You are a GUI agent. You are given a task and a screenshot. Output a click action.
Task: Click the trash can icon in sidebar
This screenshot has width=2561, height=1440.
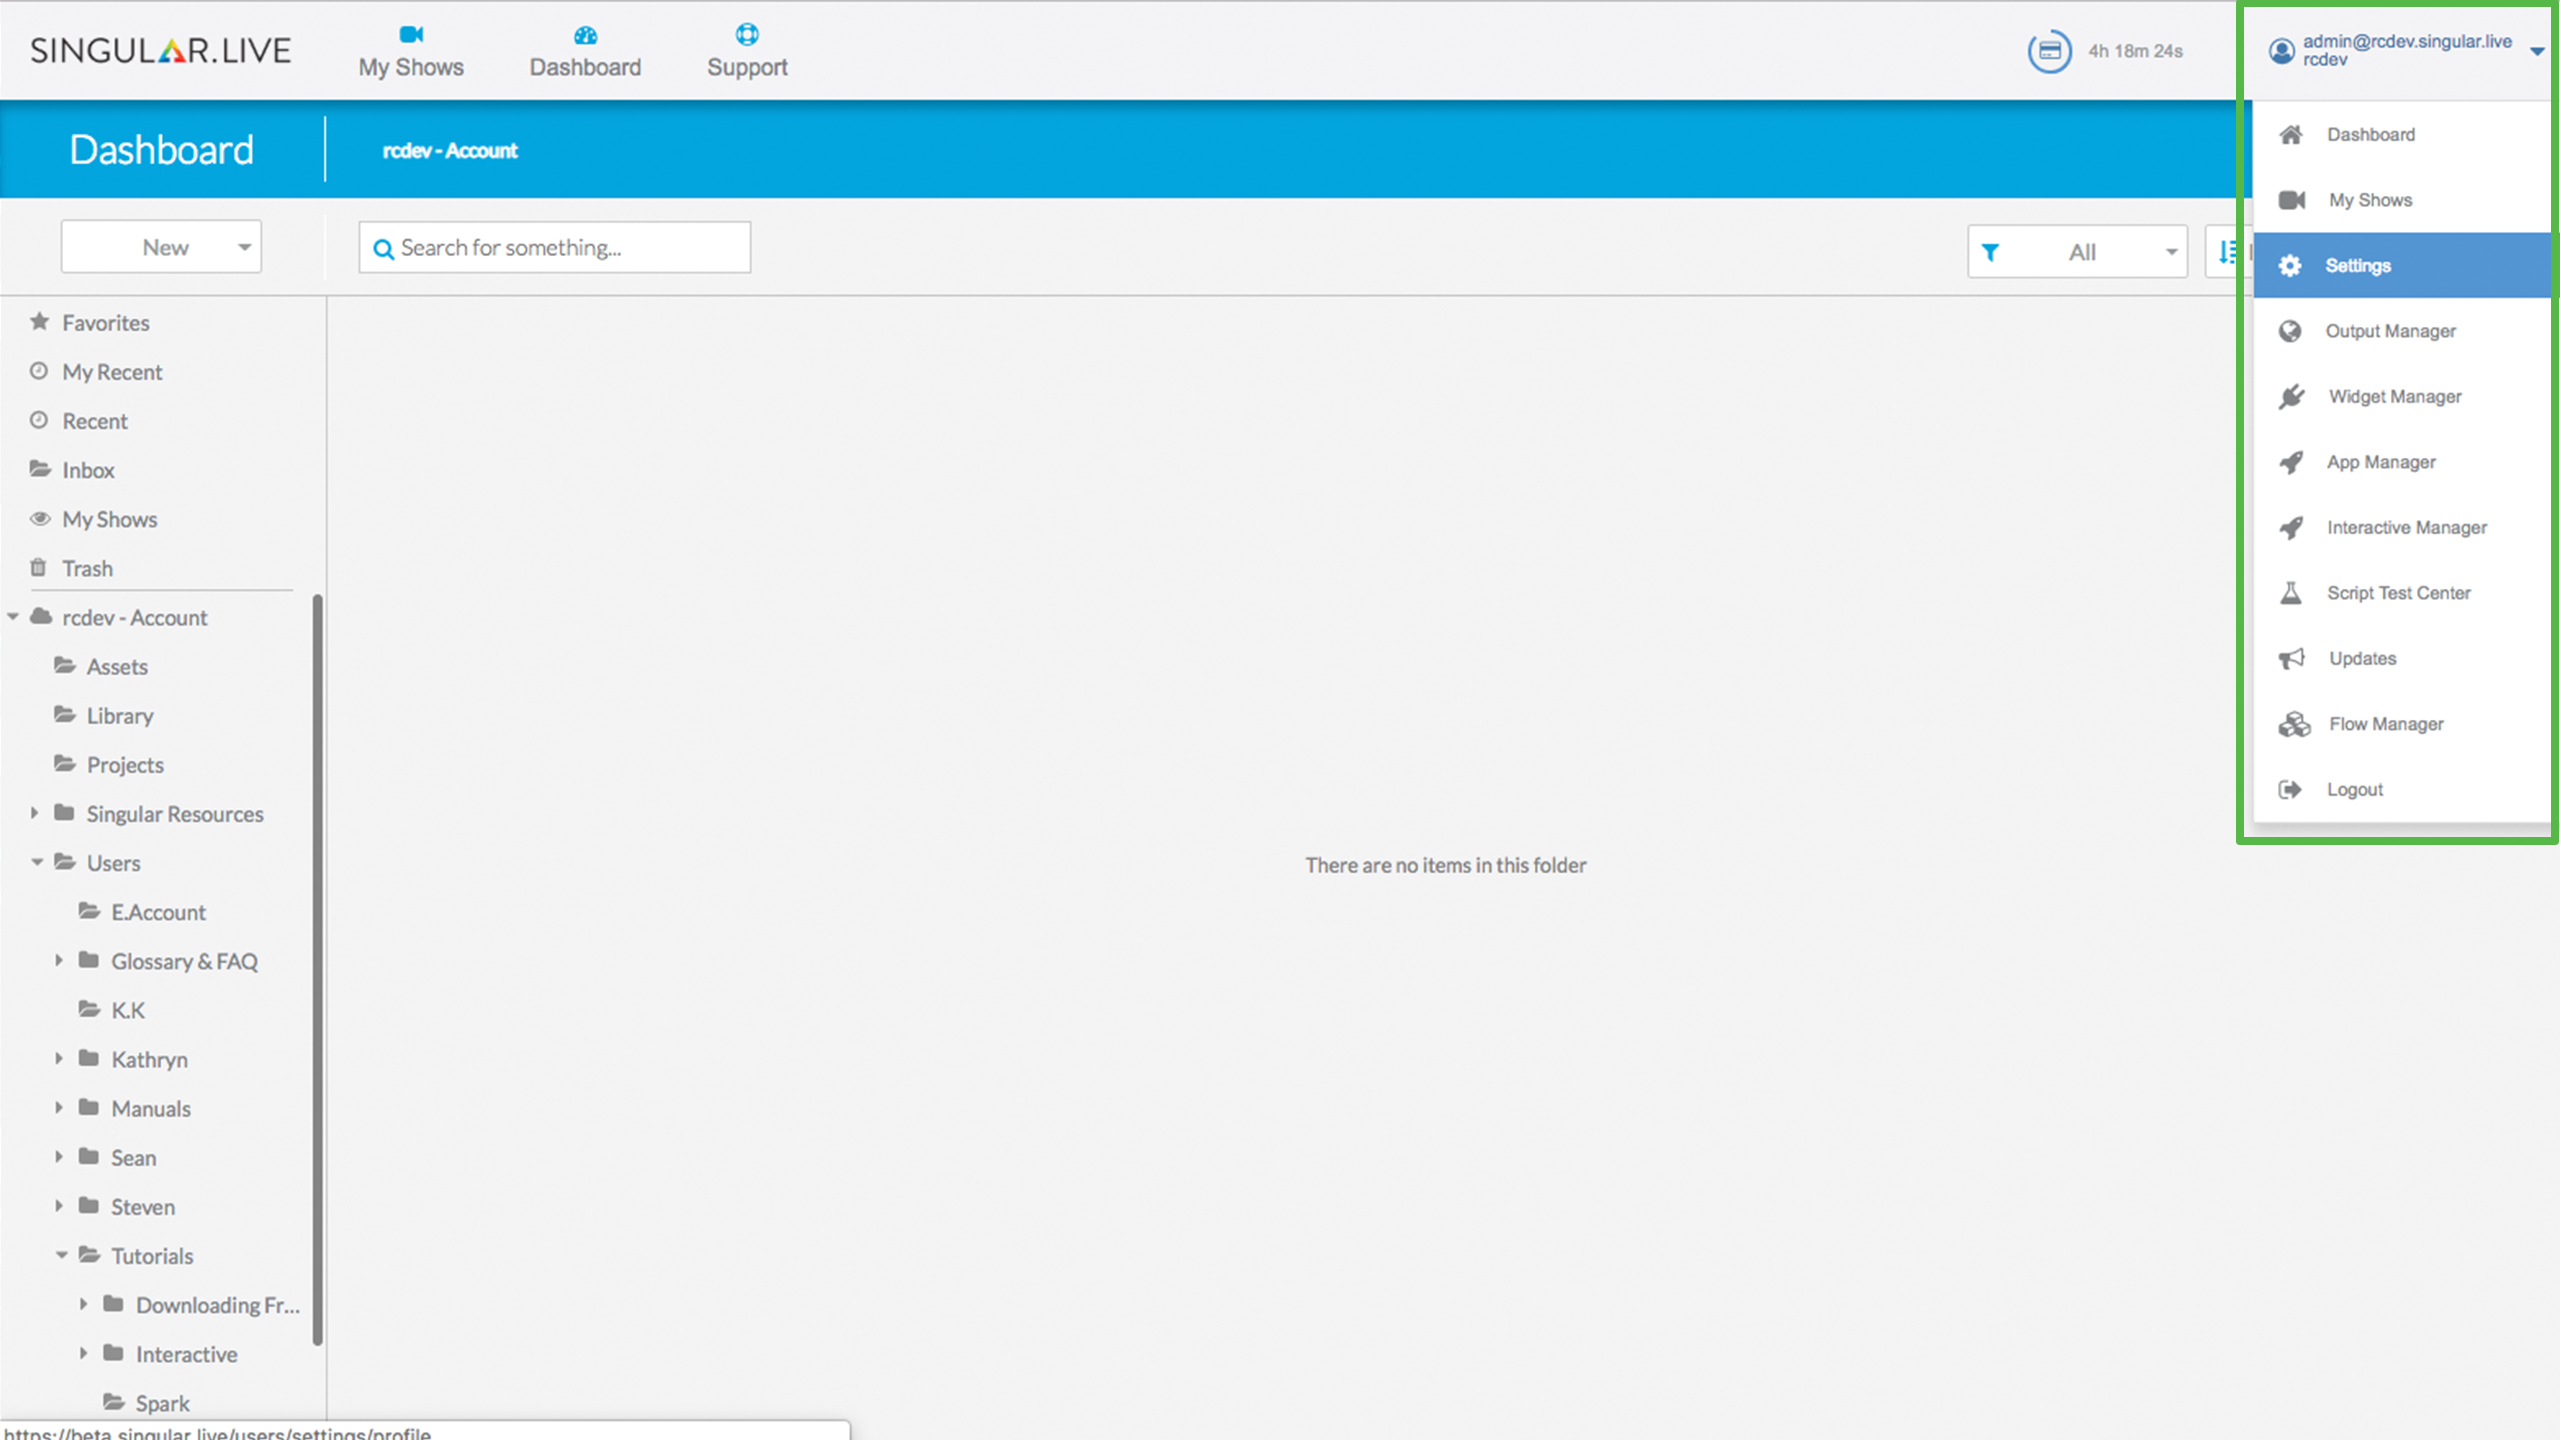38,567
